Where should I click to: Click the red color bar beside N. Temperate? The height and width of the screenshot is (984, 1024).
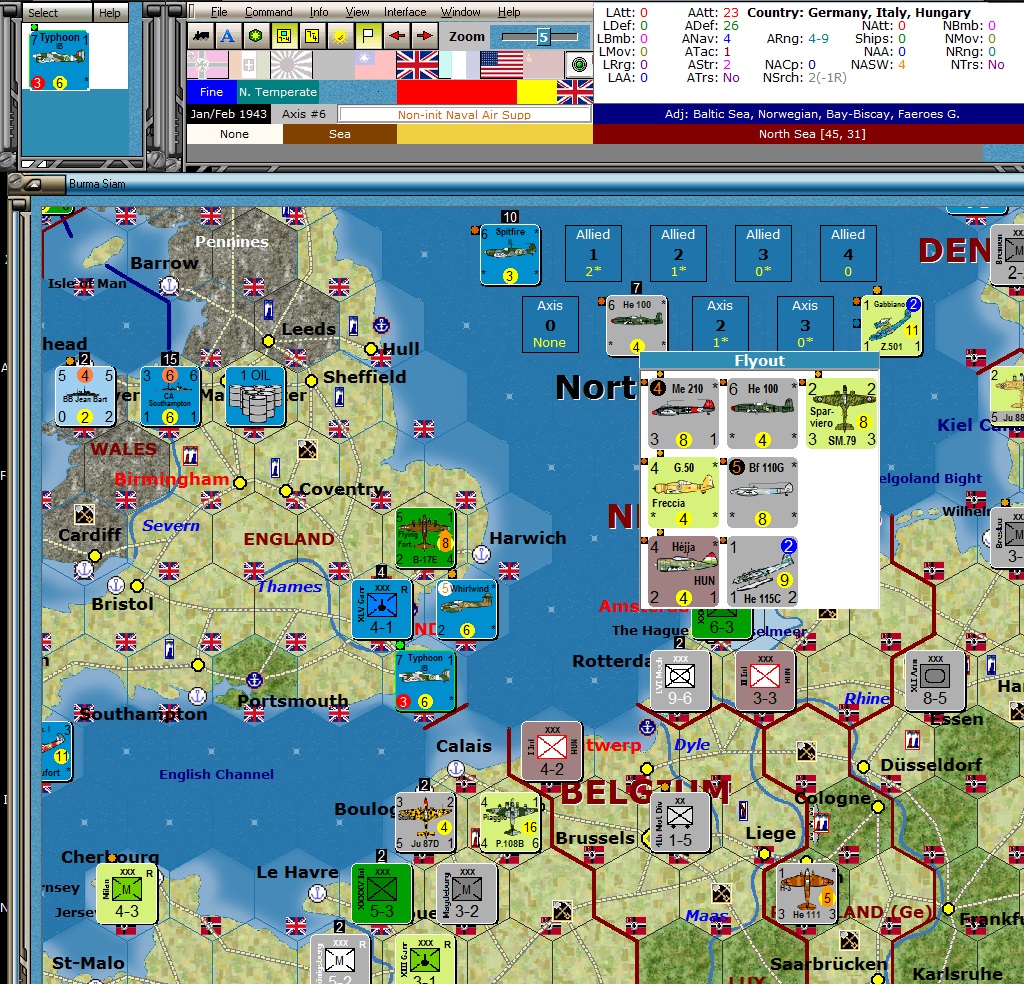pyautogui.click(x=456, y=92)
